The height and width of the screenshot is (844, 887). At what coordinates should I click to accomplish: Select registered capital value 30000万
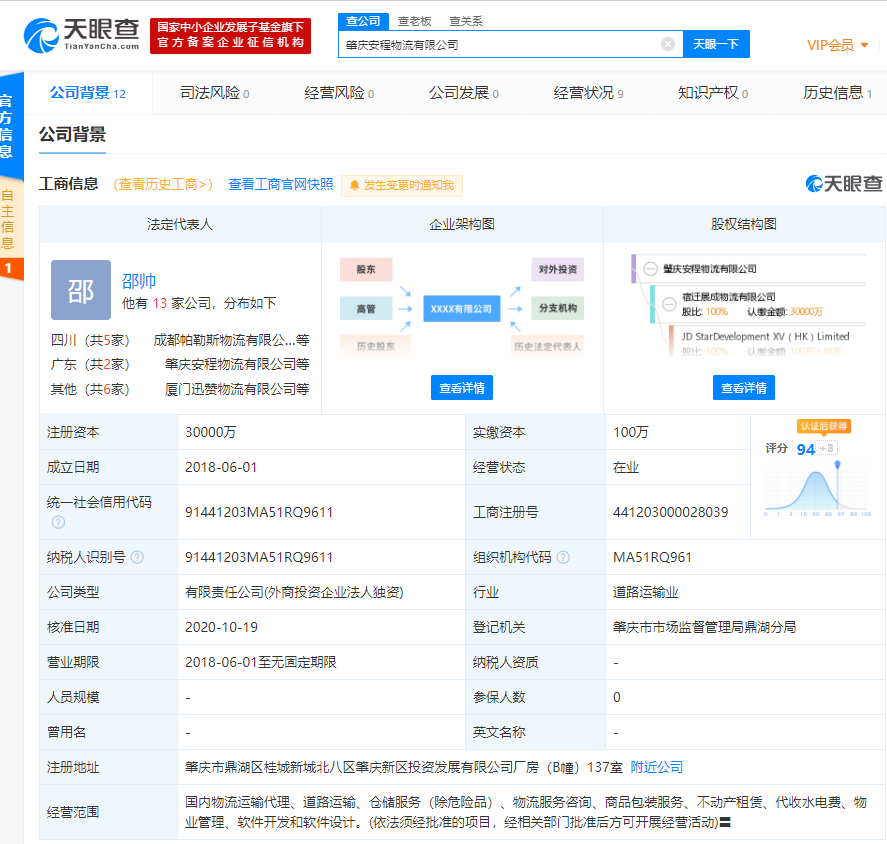click(210, 432)
